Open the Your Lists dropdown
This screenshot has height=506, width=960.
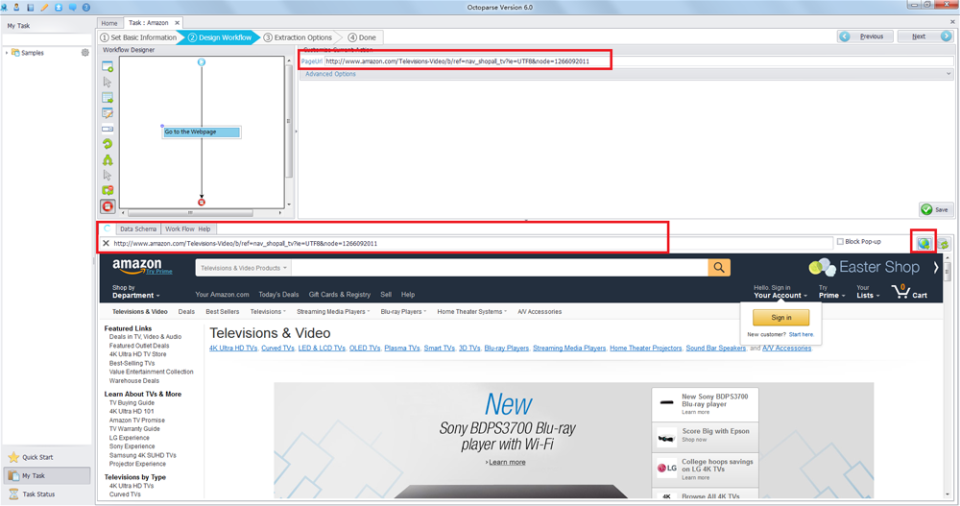[x=868, y=292]
